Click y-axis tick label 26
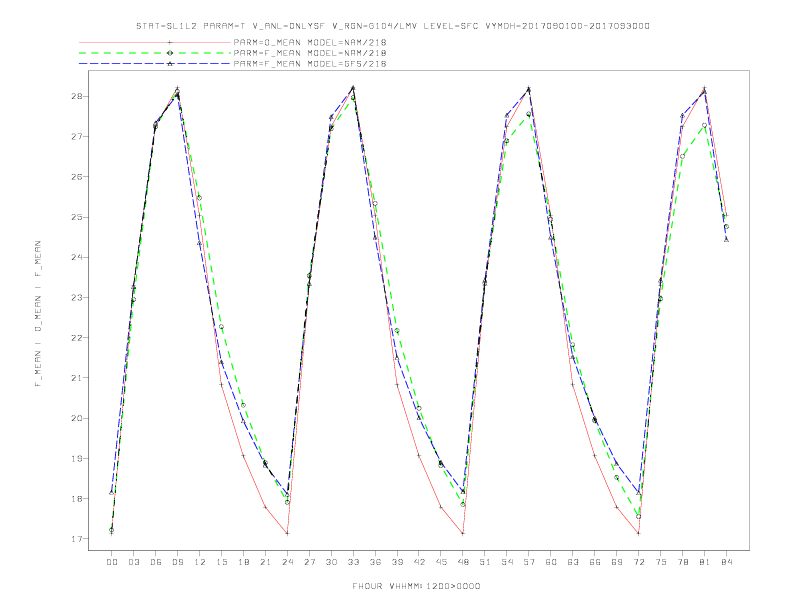 (x=76, y=177)
